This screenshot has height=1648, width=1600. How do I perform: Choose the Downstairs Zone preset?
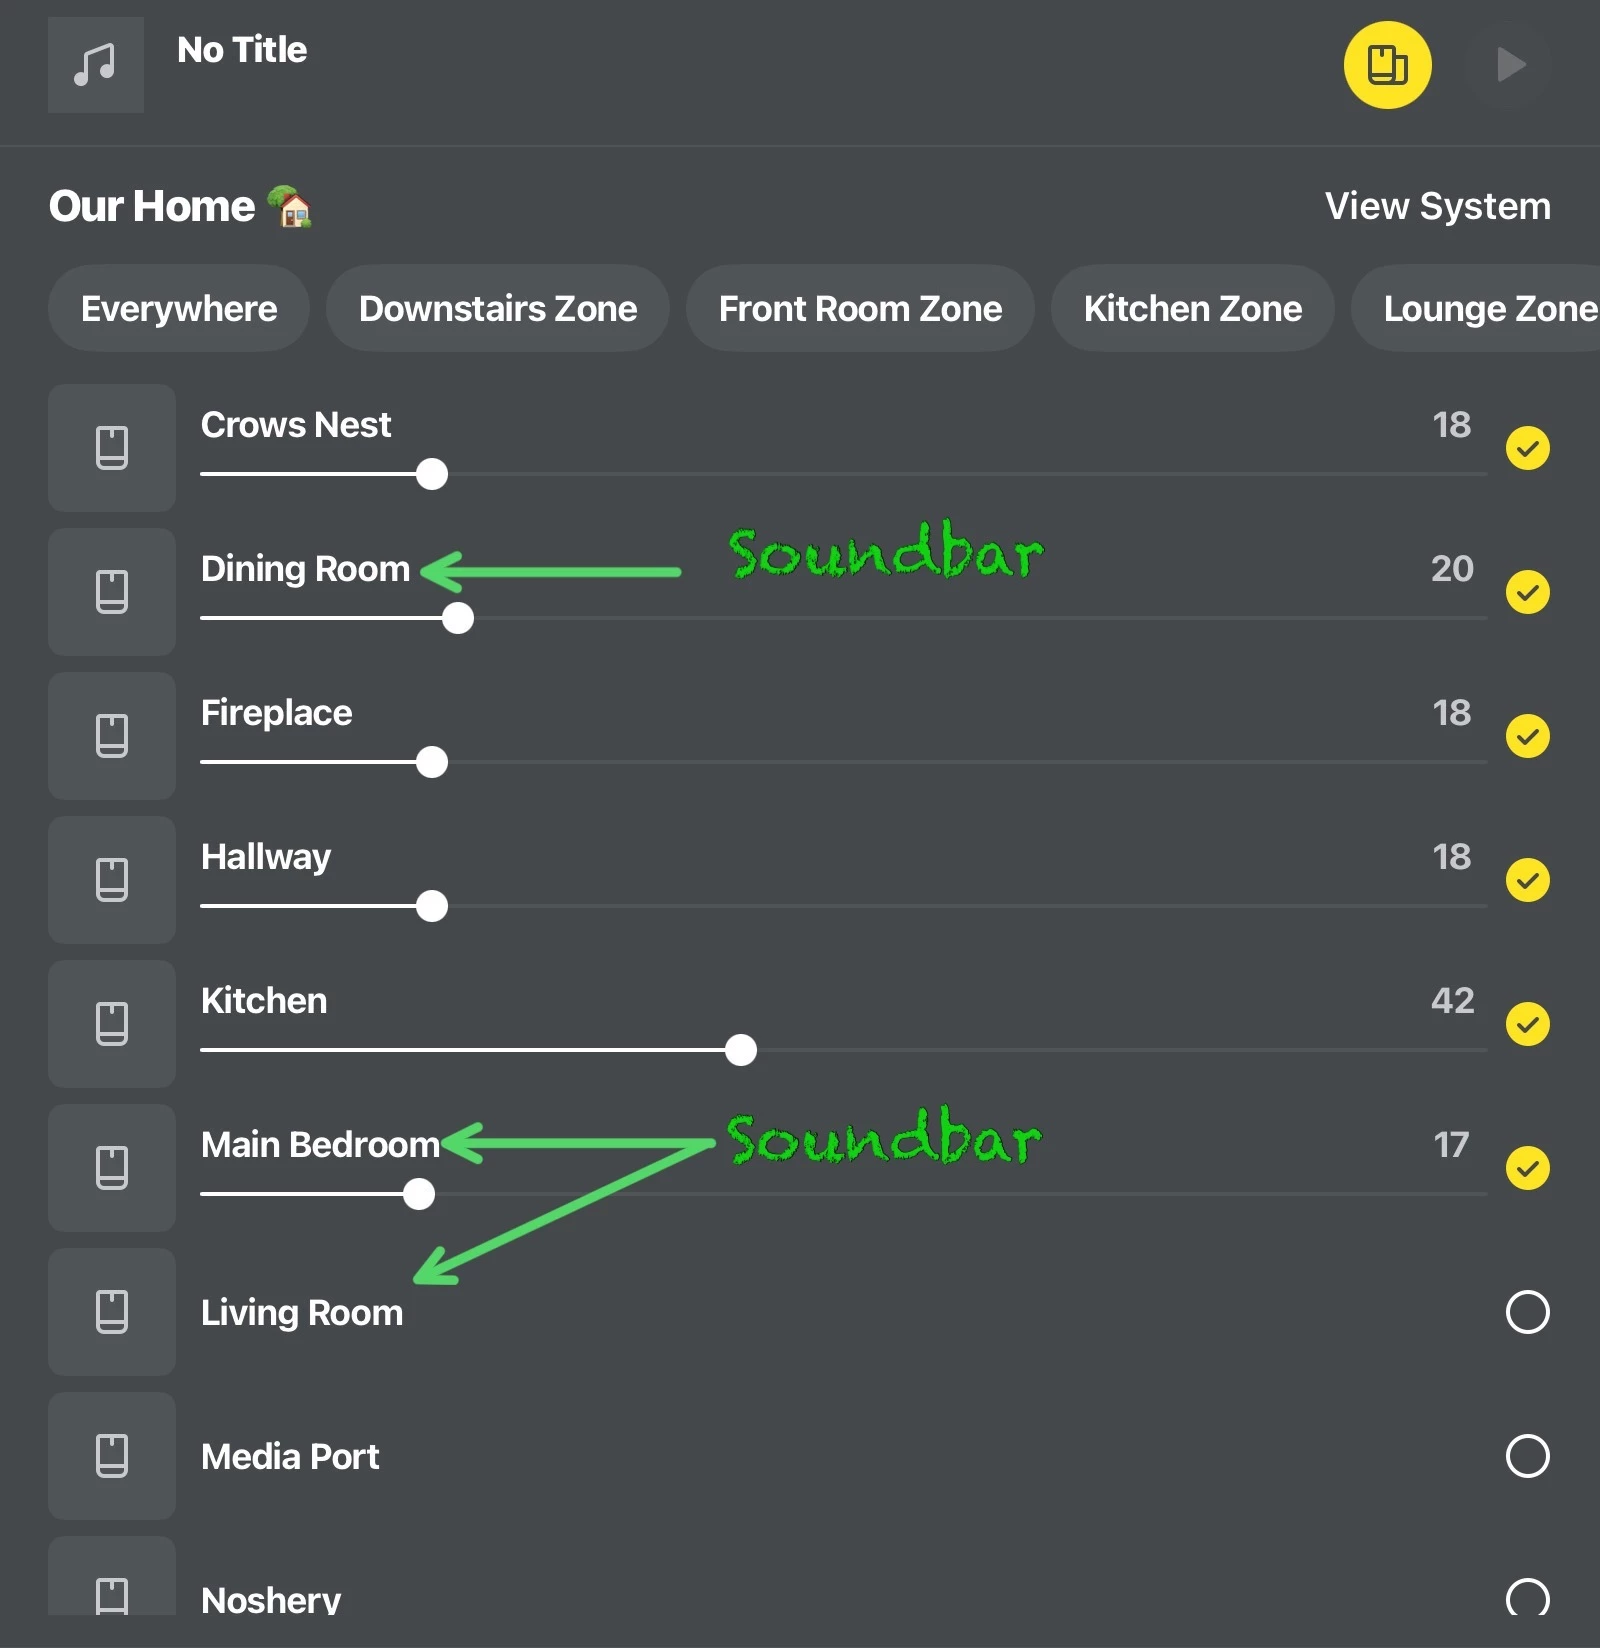coord(498,309)
